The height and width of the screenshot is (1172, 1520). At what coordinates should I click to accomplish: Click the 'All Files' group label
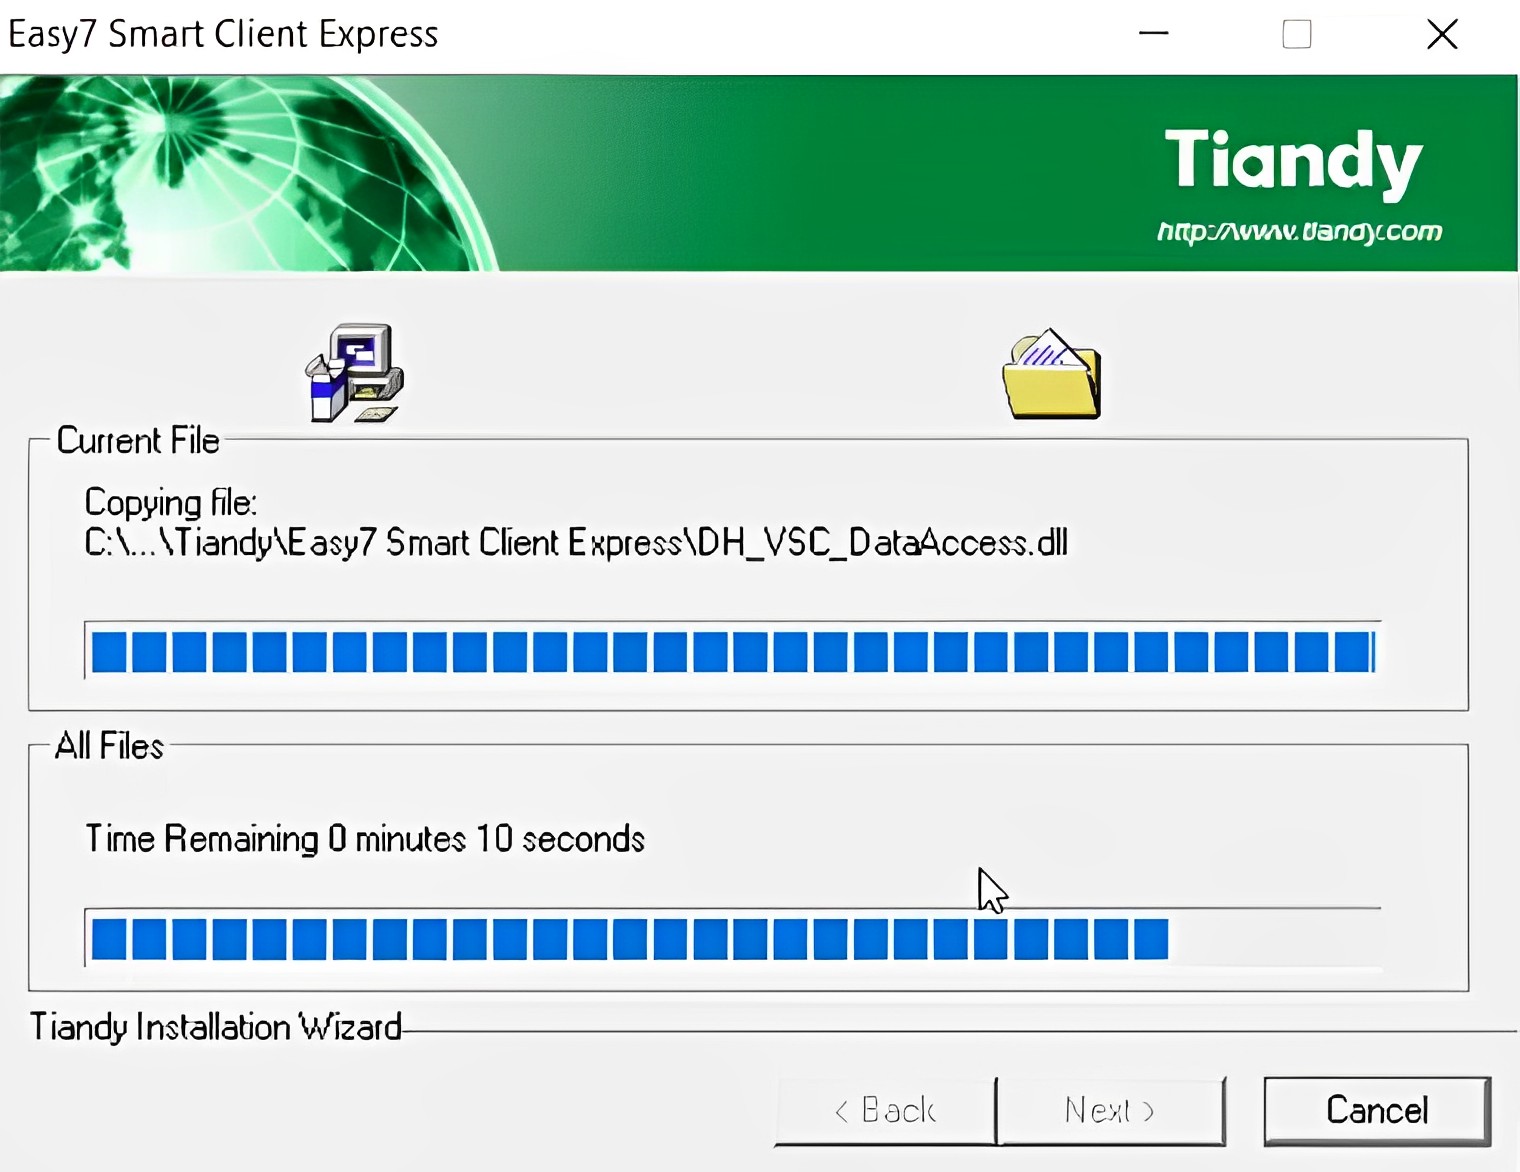(x=109, y=746)
